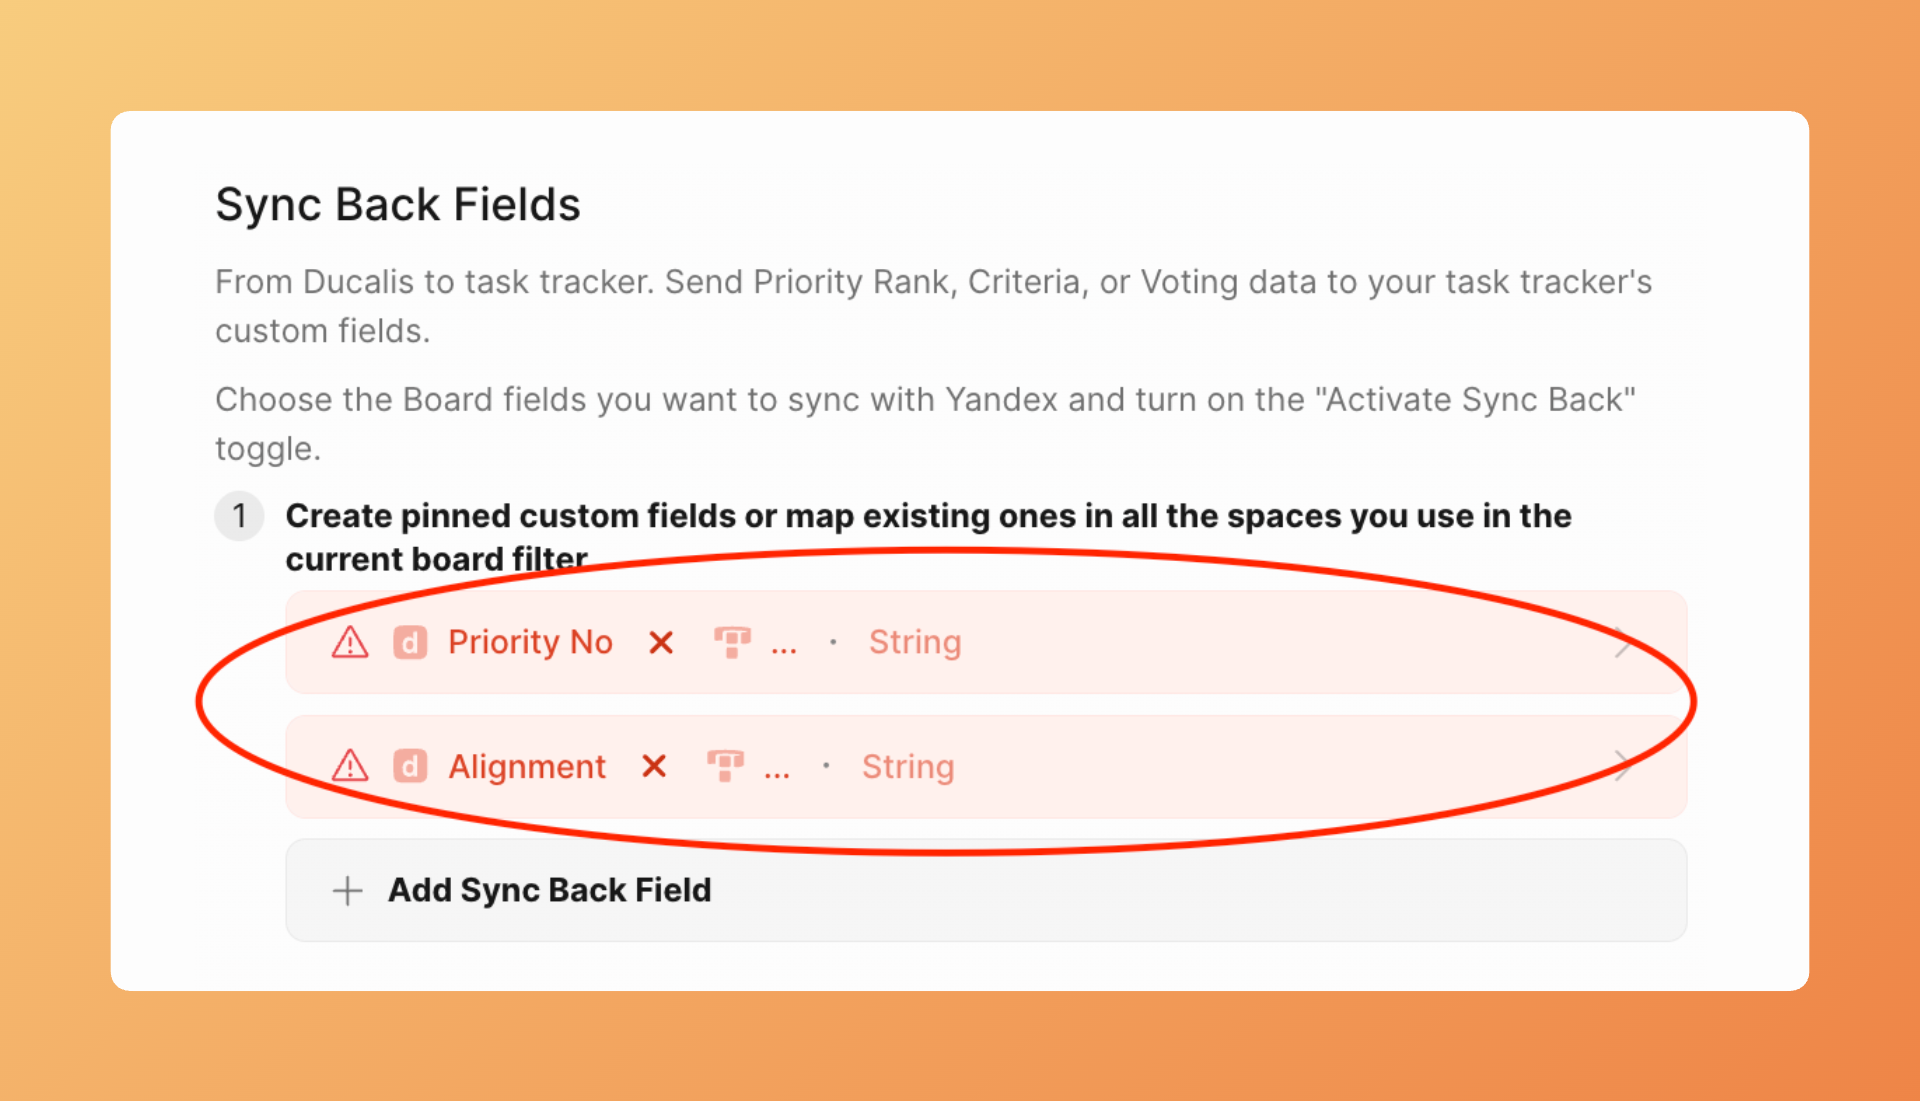
Task: Click the Ducalis 'd' icon beside Priority No
Action: [x=410, y=642]
